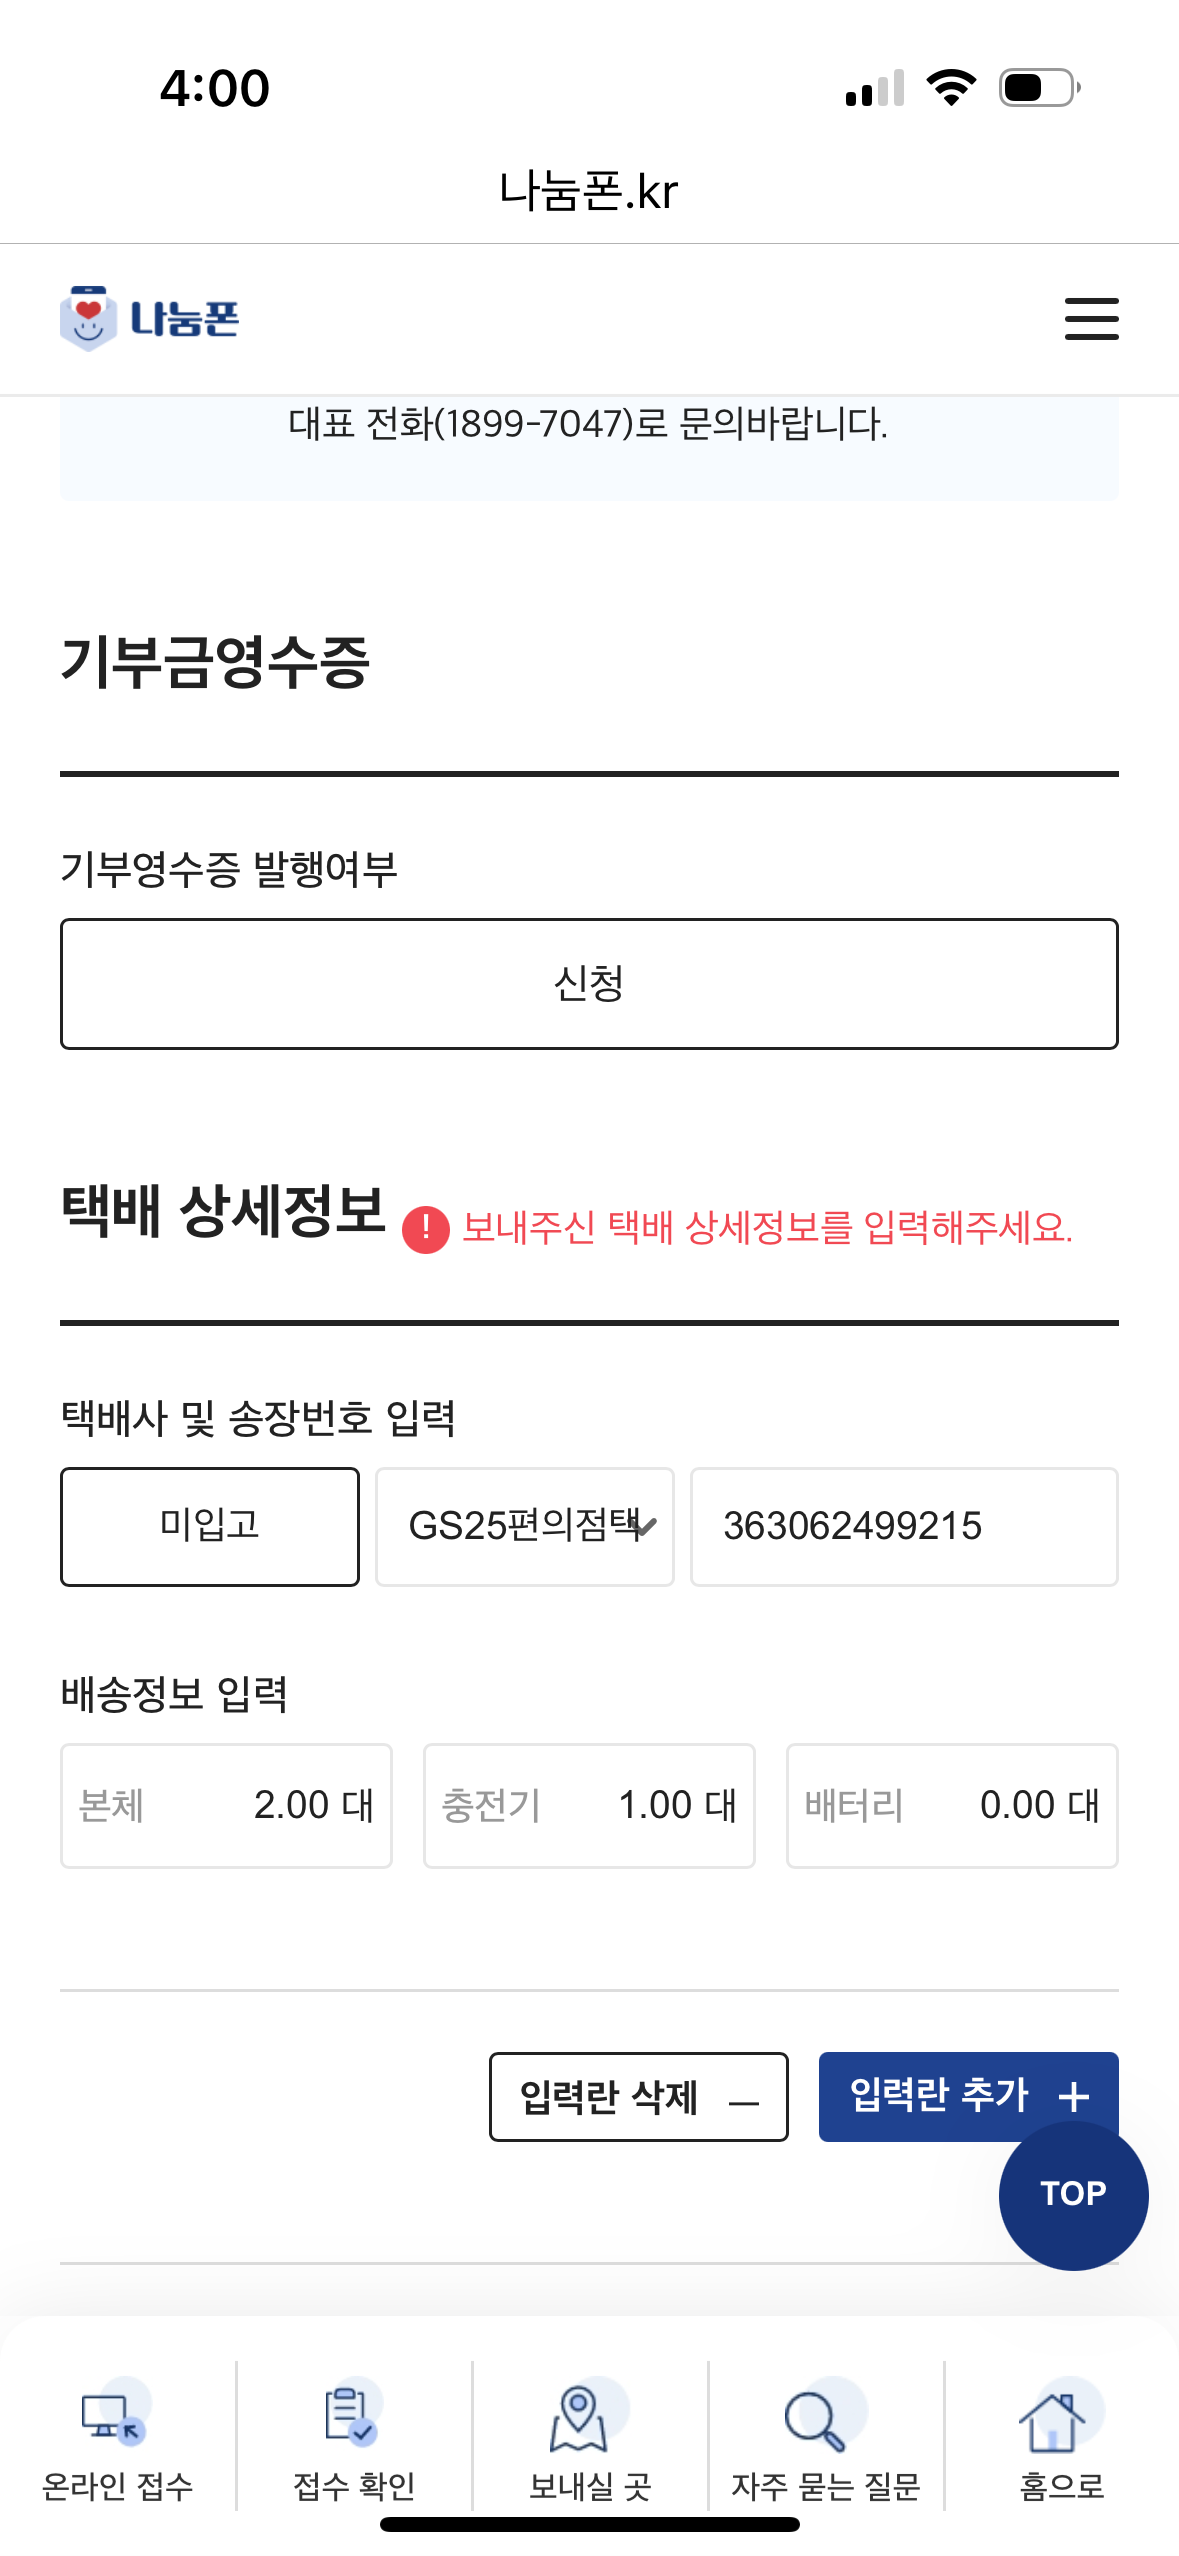The width and height of the screenshot is (1179, 2556).
Task: Tap the red warning exclamation icon
Action: coord(426,1229)
